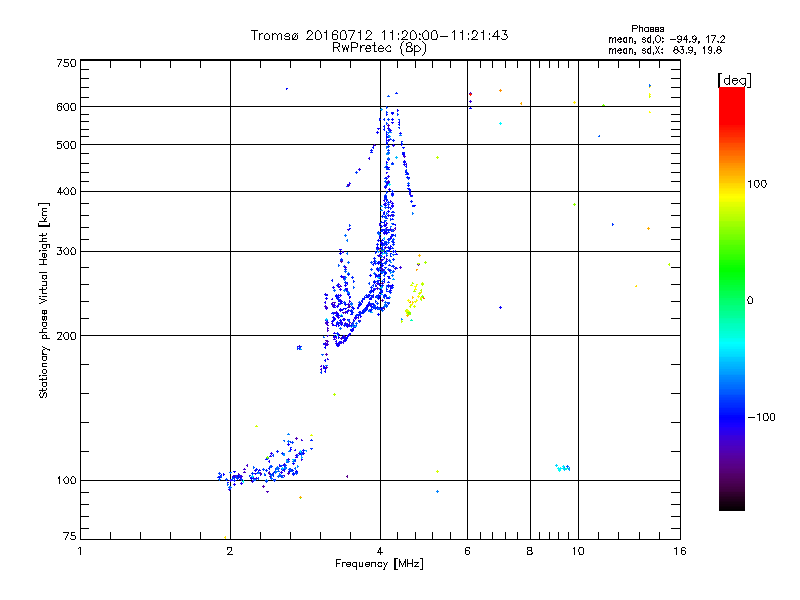Click the 'mean, sd,O: -94.9, 17.2' line
This screenshot has width=800, height=600.
coord(666,39)
